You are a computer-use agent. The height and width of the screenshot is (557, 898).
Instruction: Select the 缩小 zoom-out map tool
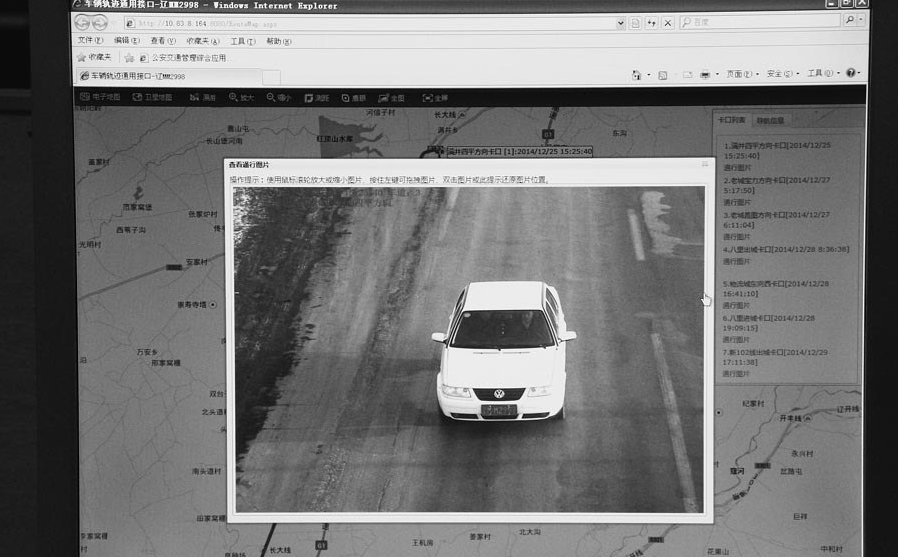[279, 98]
